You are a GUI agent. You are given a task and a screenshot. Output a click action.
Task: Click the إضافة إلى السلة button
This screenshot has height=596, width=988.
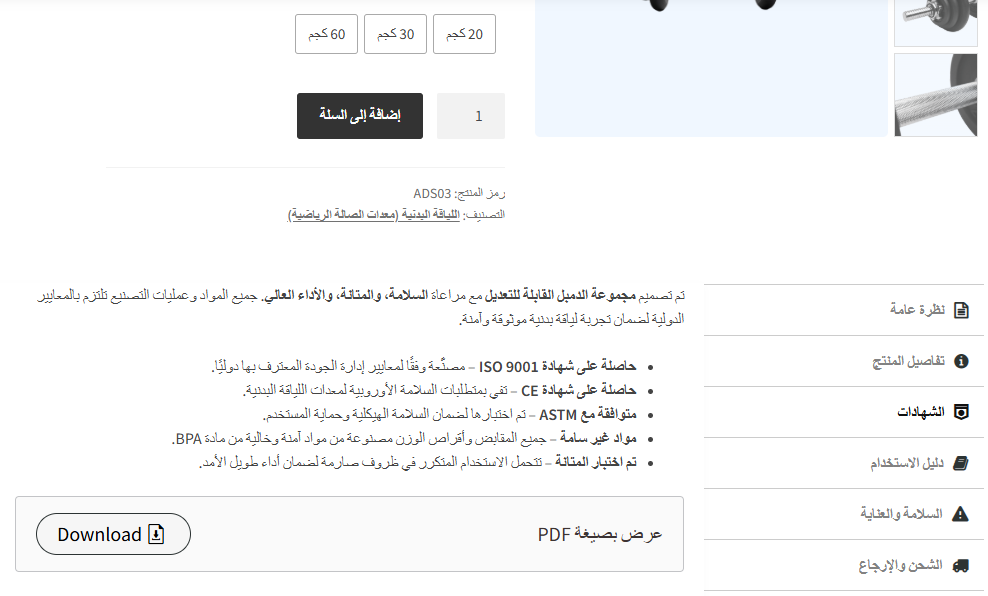[359, 116]
